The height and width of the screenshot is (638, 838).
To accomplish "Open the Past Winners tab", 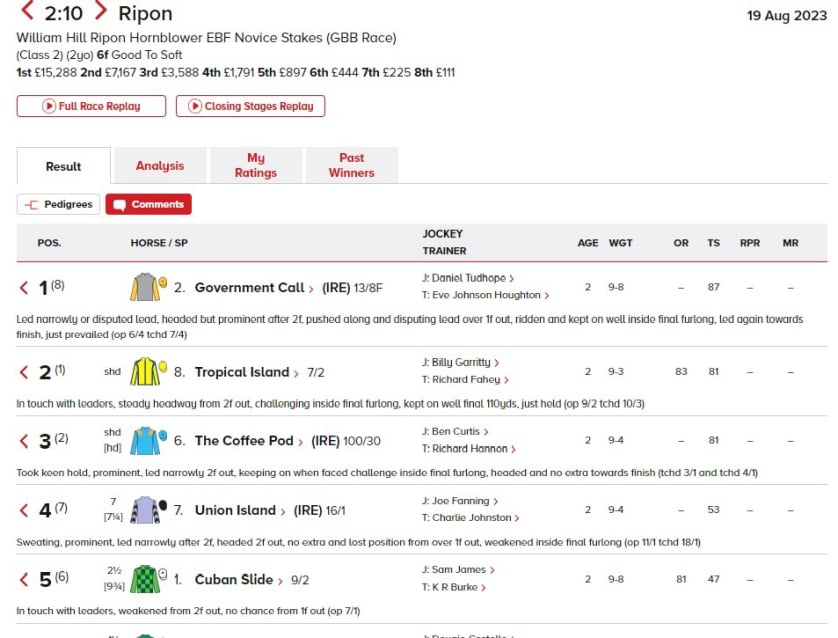I will pos(351,165).
